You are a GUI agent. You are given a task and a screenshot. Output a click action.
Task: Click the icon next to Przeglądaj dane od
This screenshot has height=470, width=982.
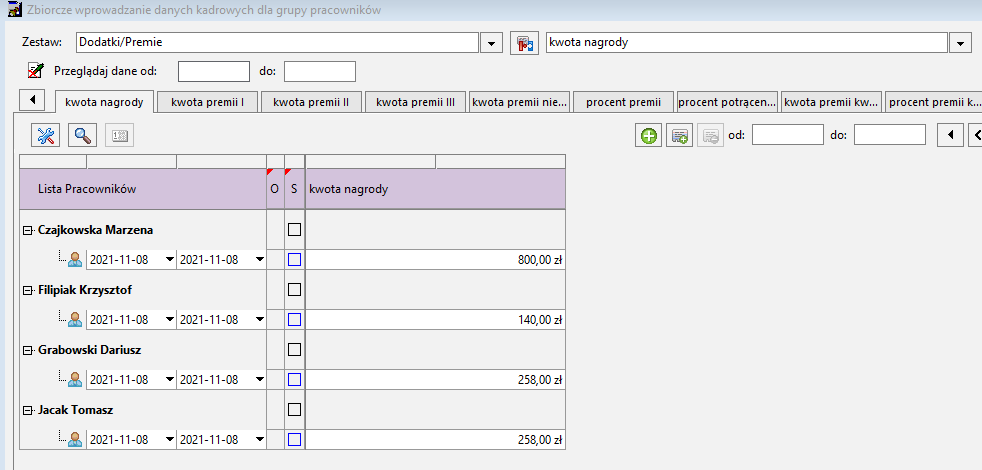36,70
